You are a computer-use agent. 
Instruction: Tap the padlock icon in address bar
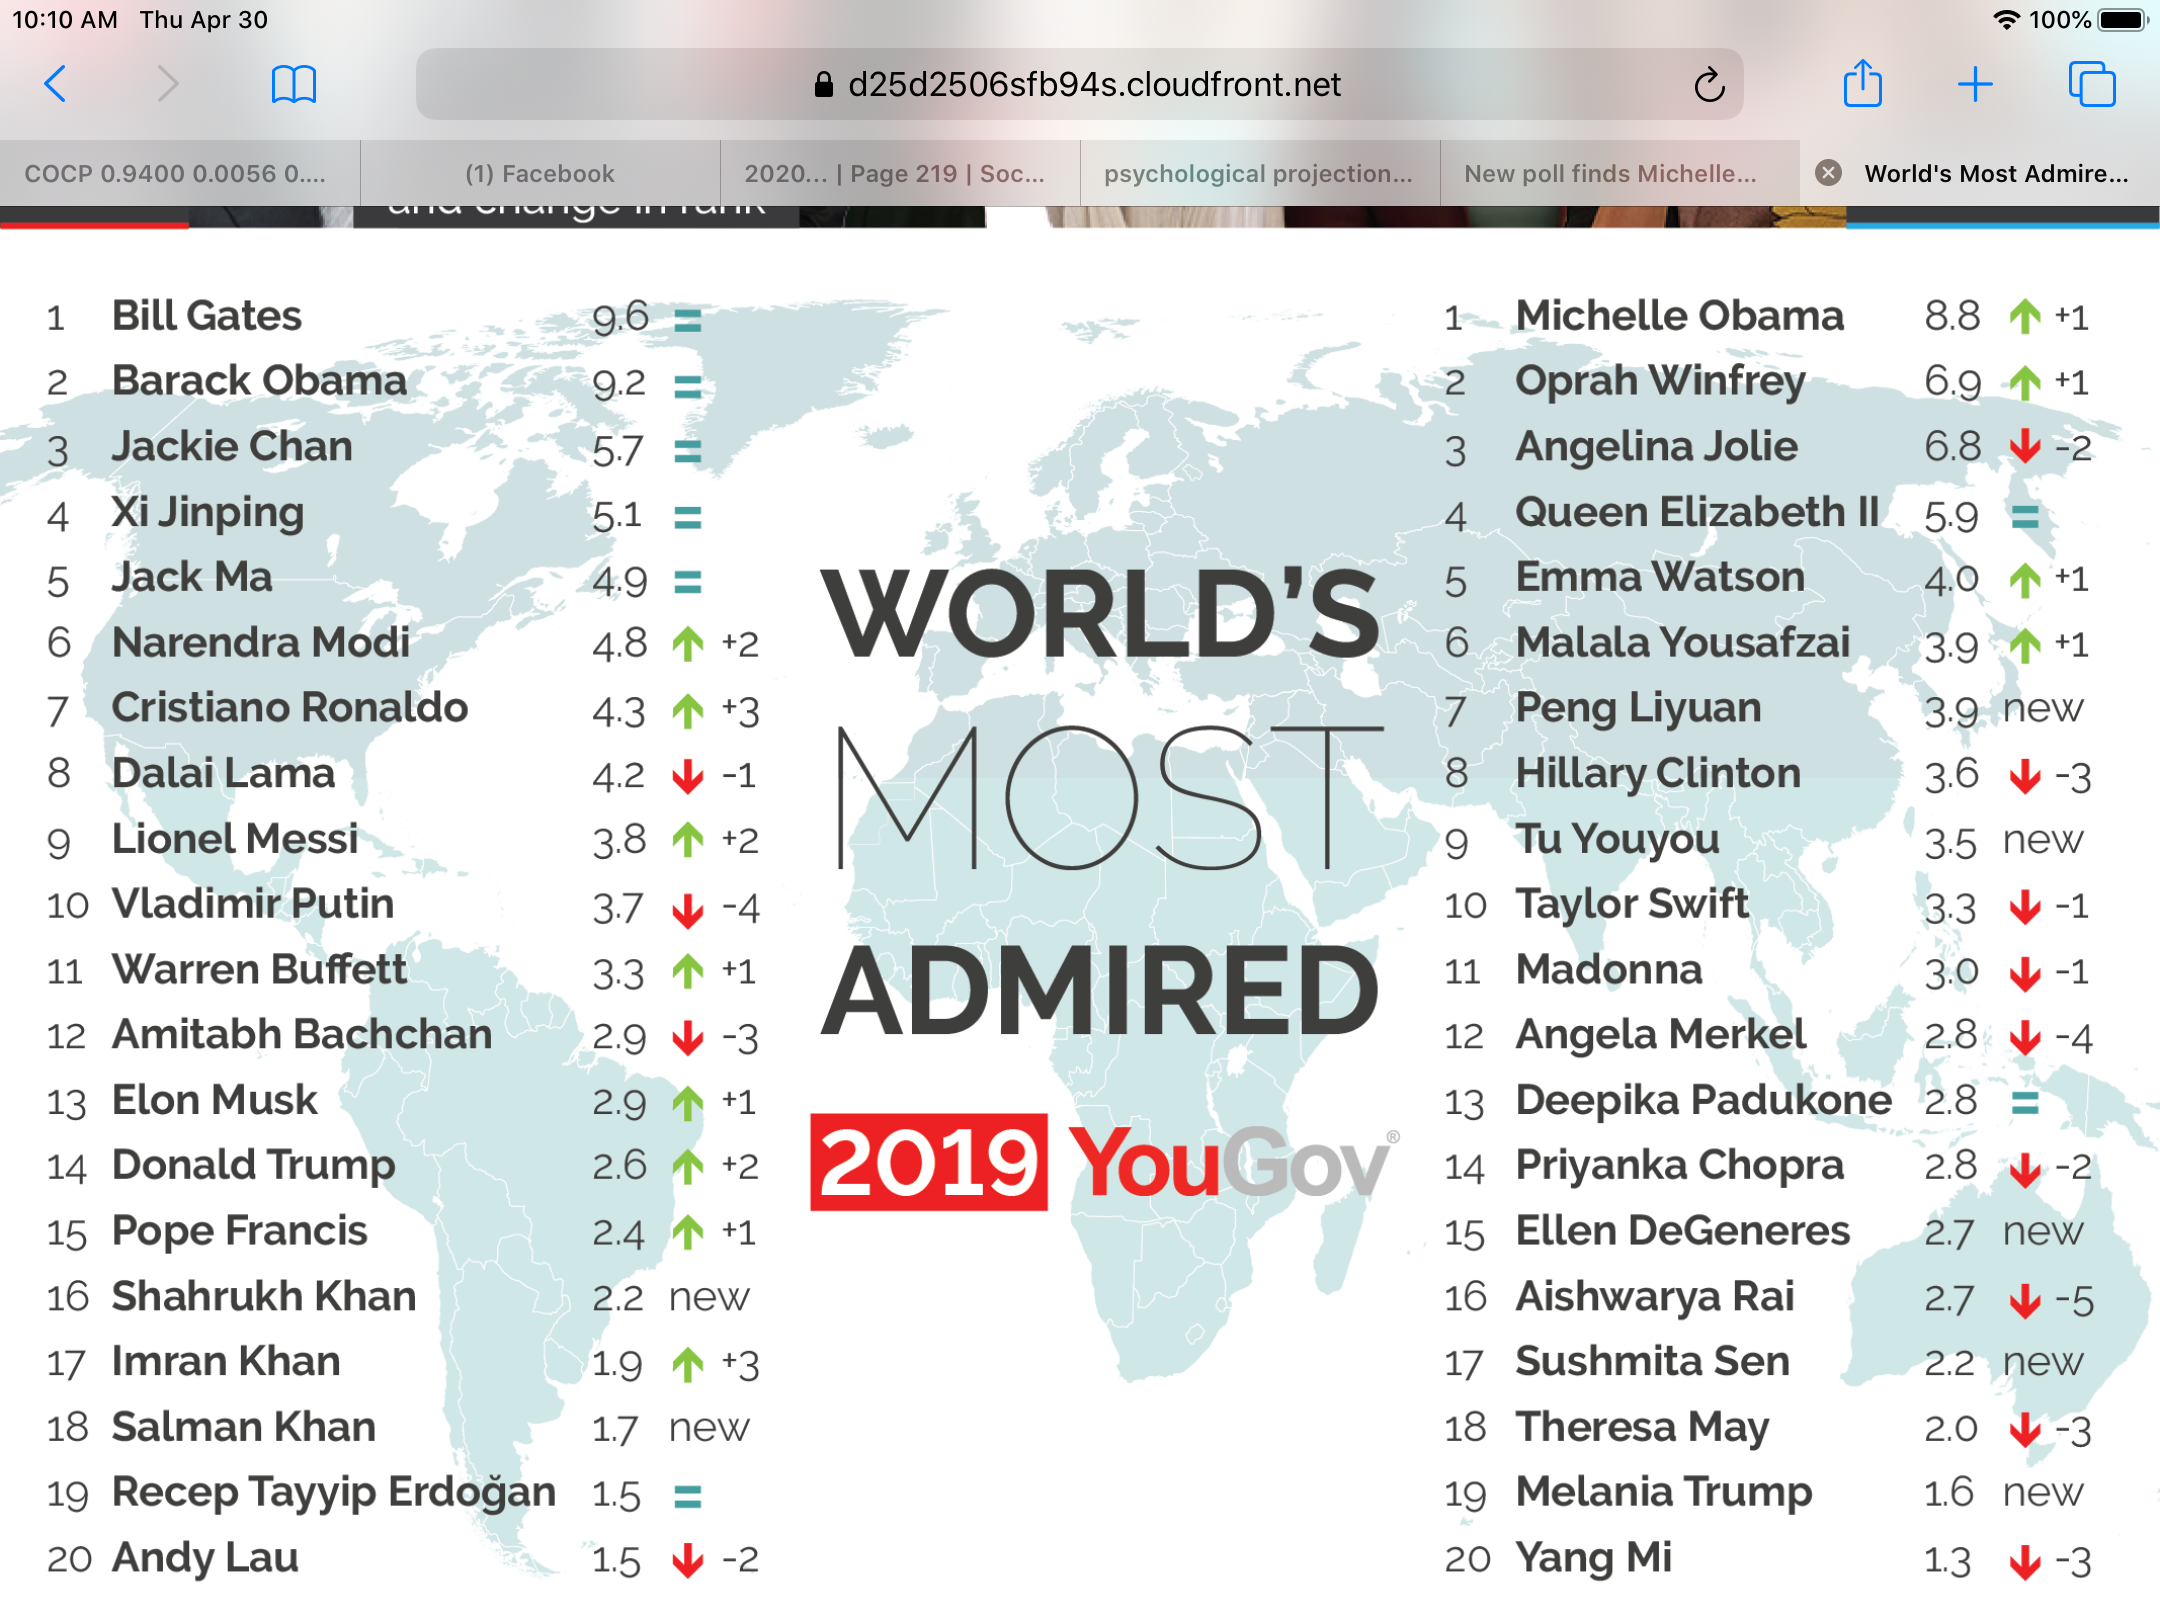(x=824, y=85)
